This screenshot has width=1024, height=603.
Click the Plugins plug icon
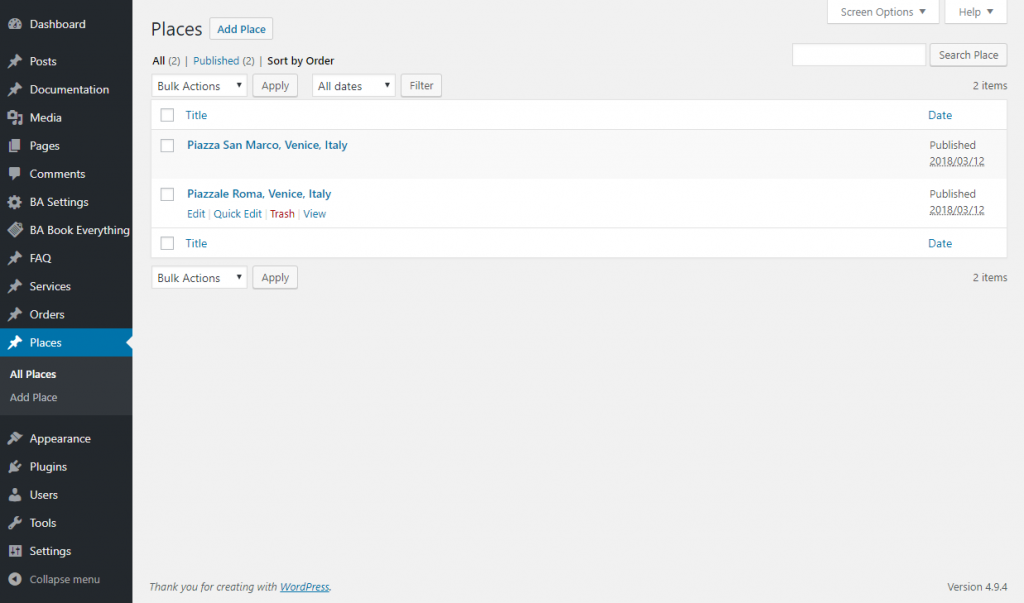point(15,467)
